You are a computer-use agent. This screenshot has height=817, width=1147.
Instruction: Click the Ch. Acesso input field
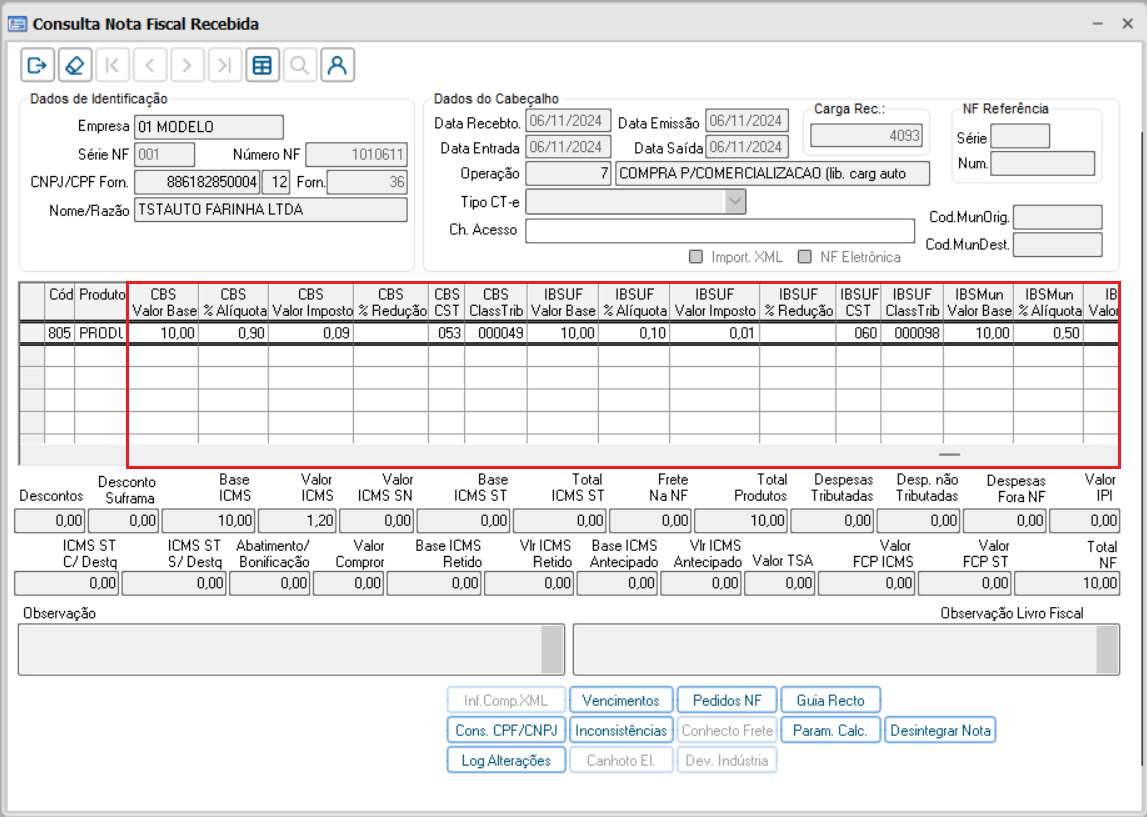[x=719, y=231]
